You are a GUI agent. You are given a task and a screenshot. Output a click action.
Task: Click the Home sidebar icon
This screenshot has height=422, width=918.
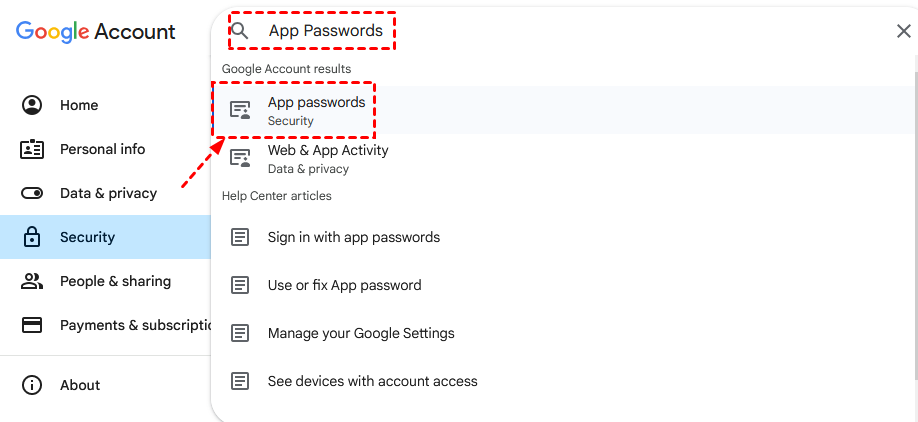coord(32,105)
